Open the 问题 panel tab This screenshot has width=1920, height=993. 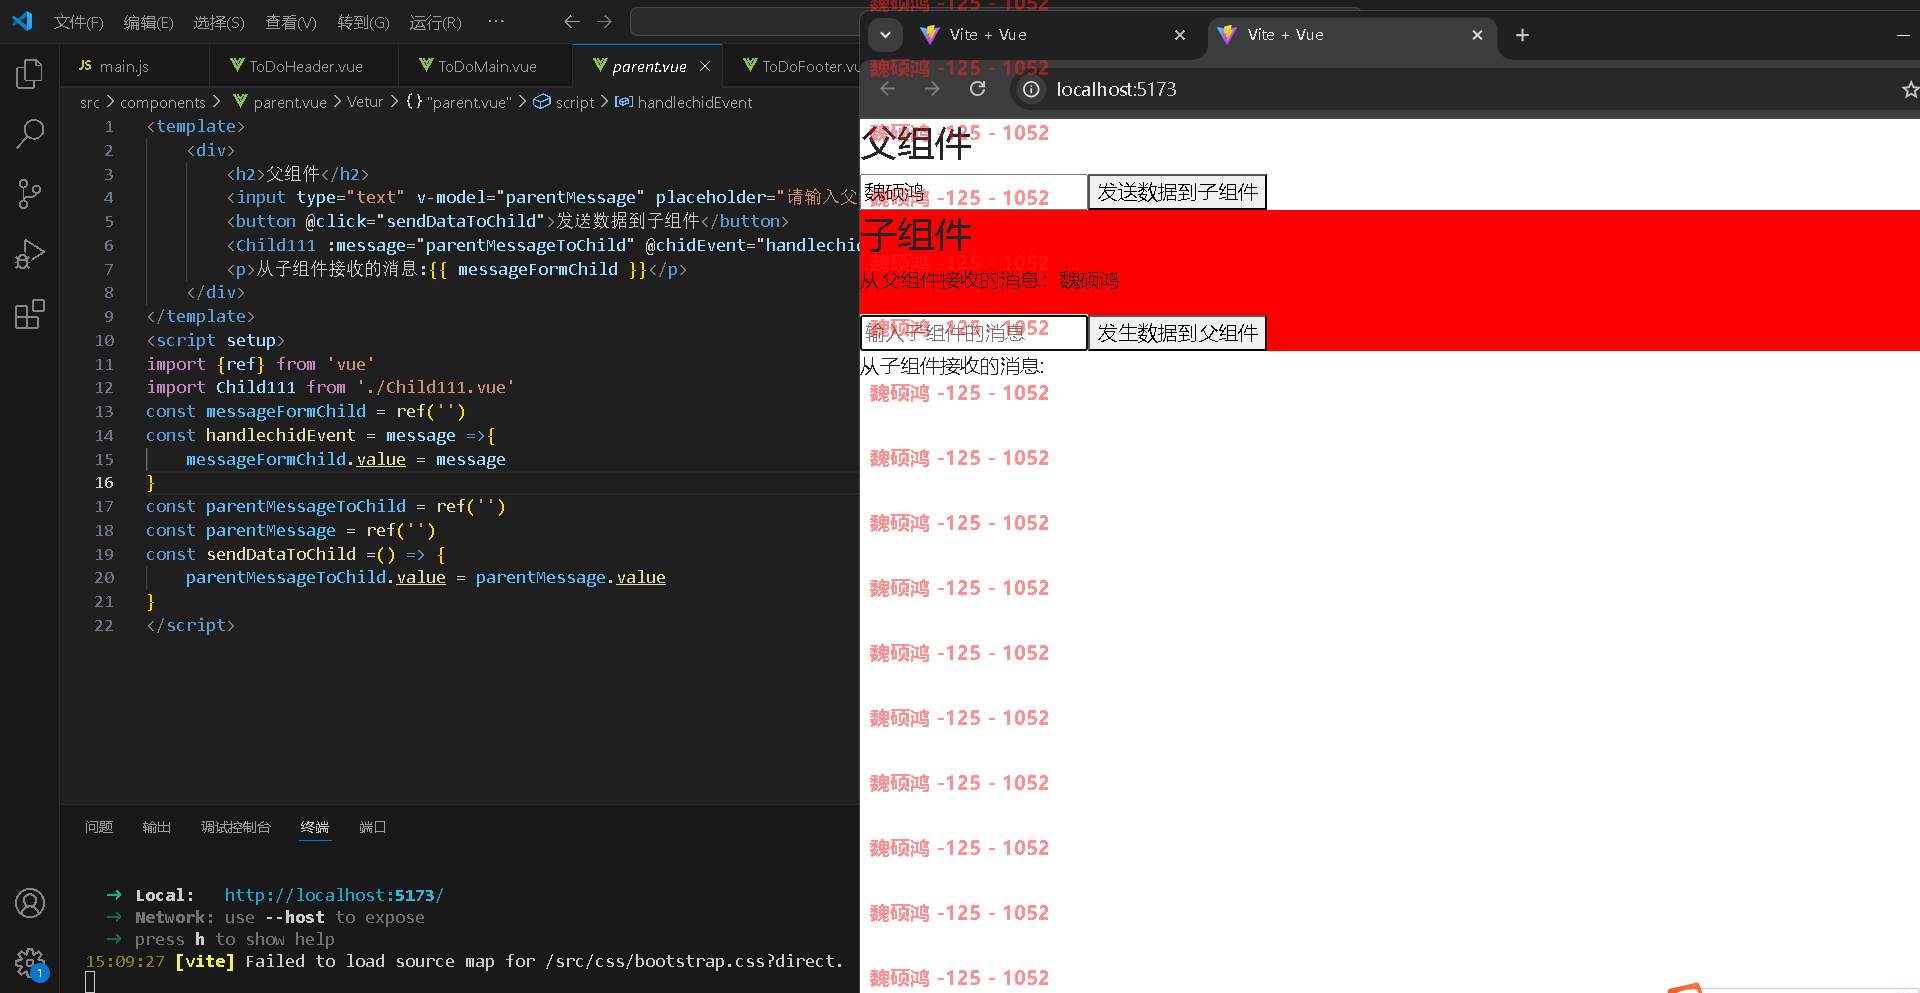(99, 827)
